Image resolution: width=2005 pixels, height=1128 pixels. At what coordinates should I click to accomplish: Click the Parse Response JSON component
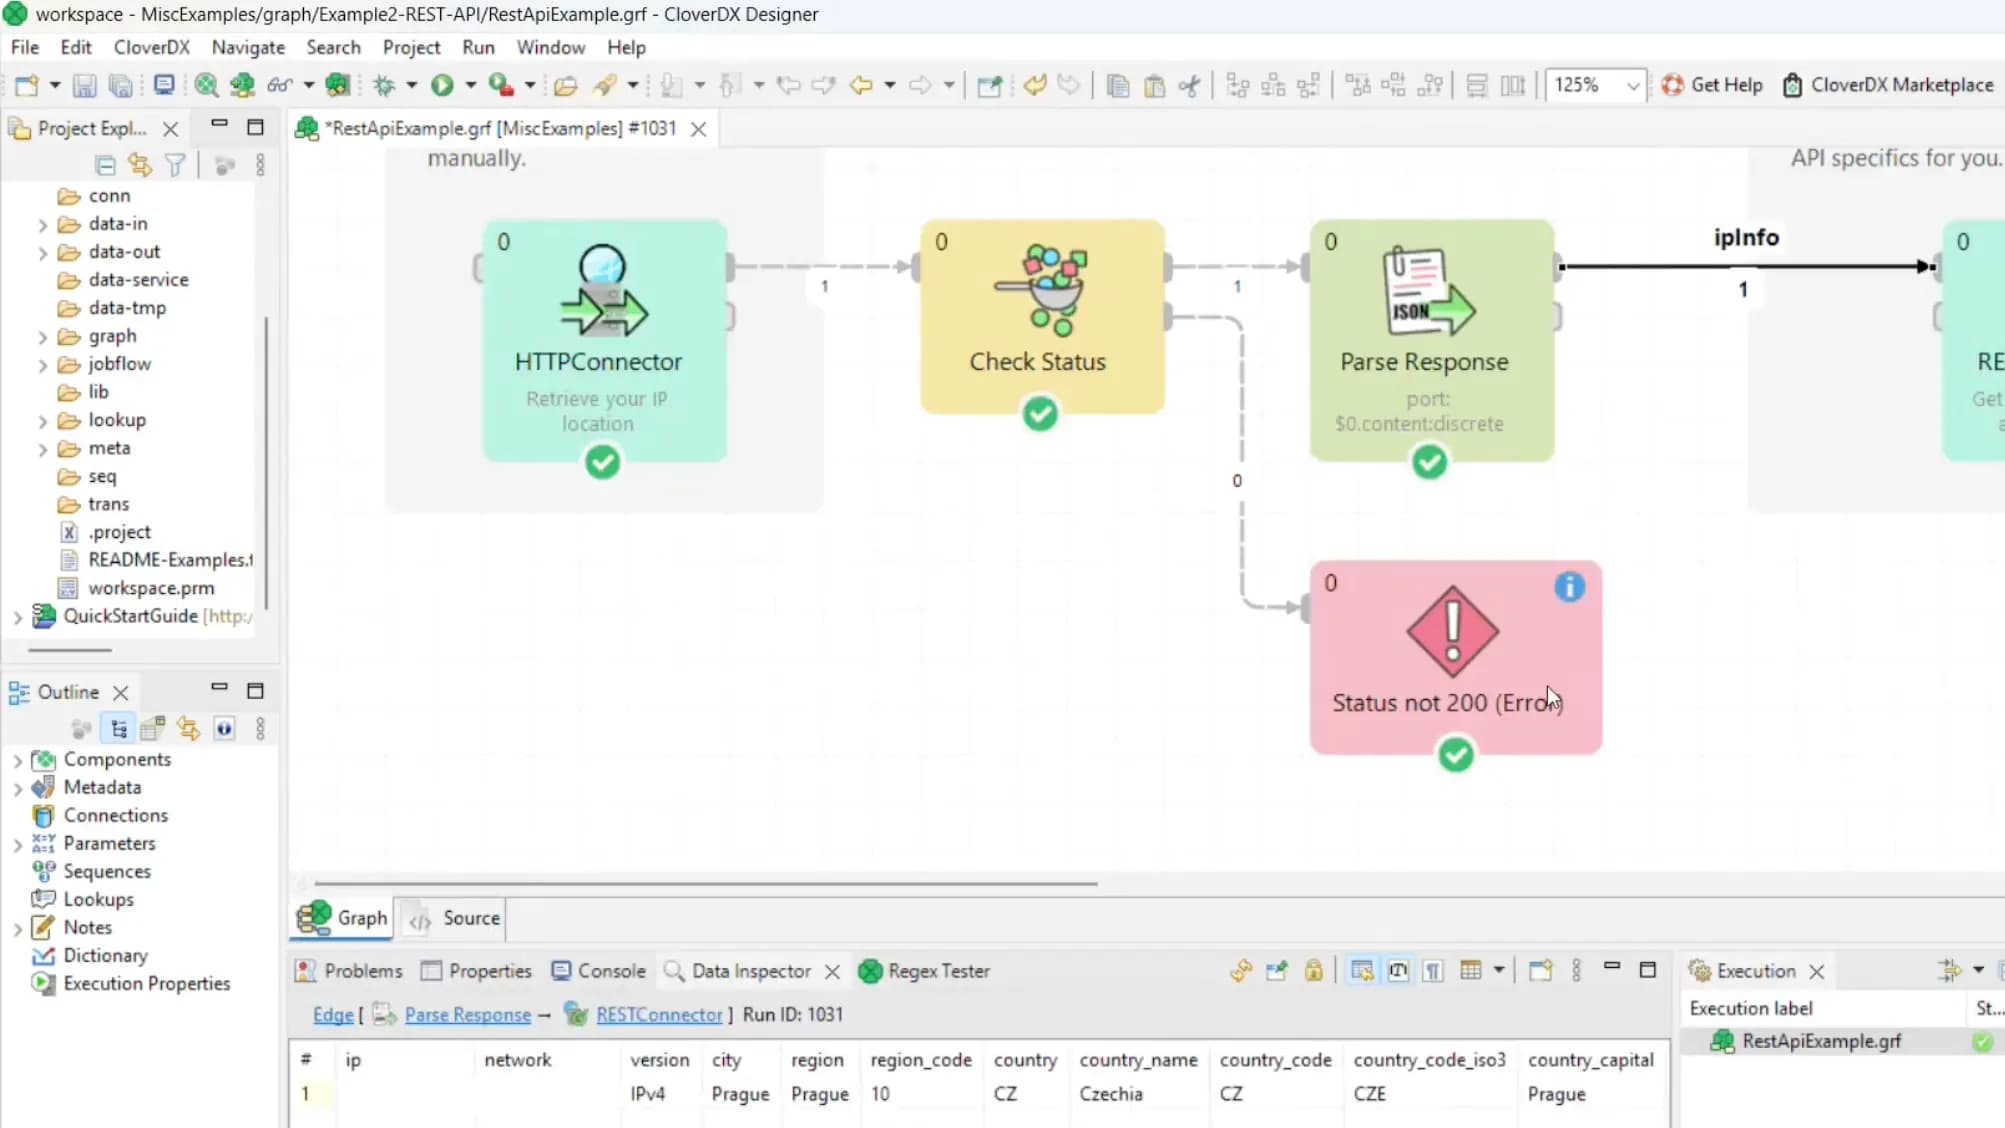point(1432,340)
